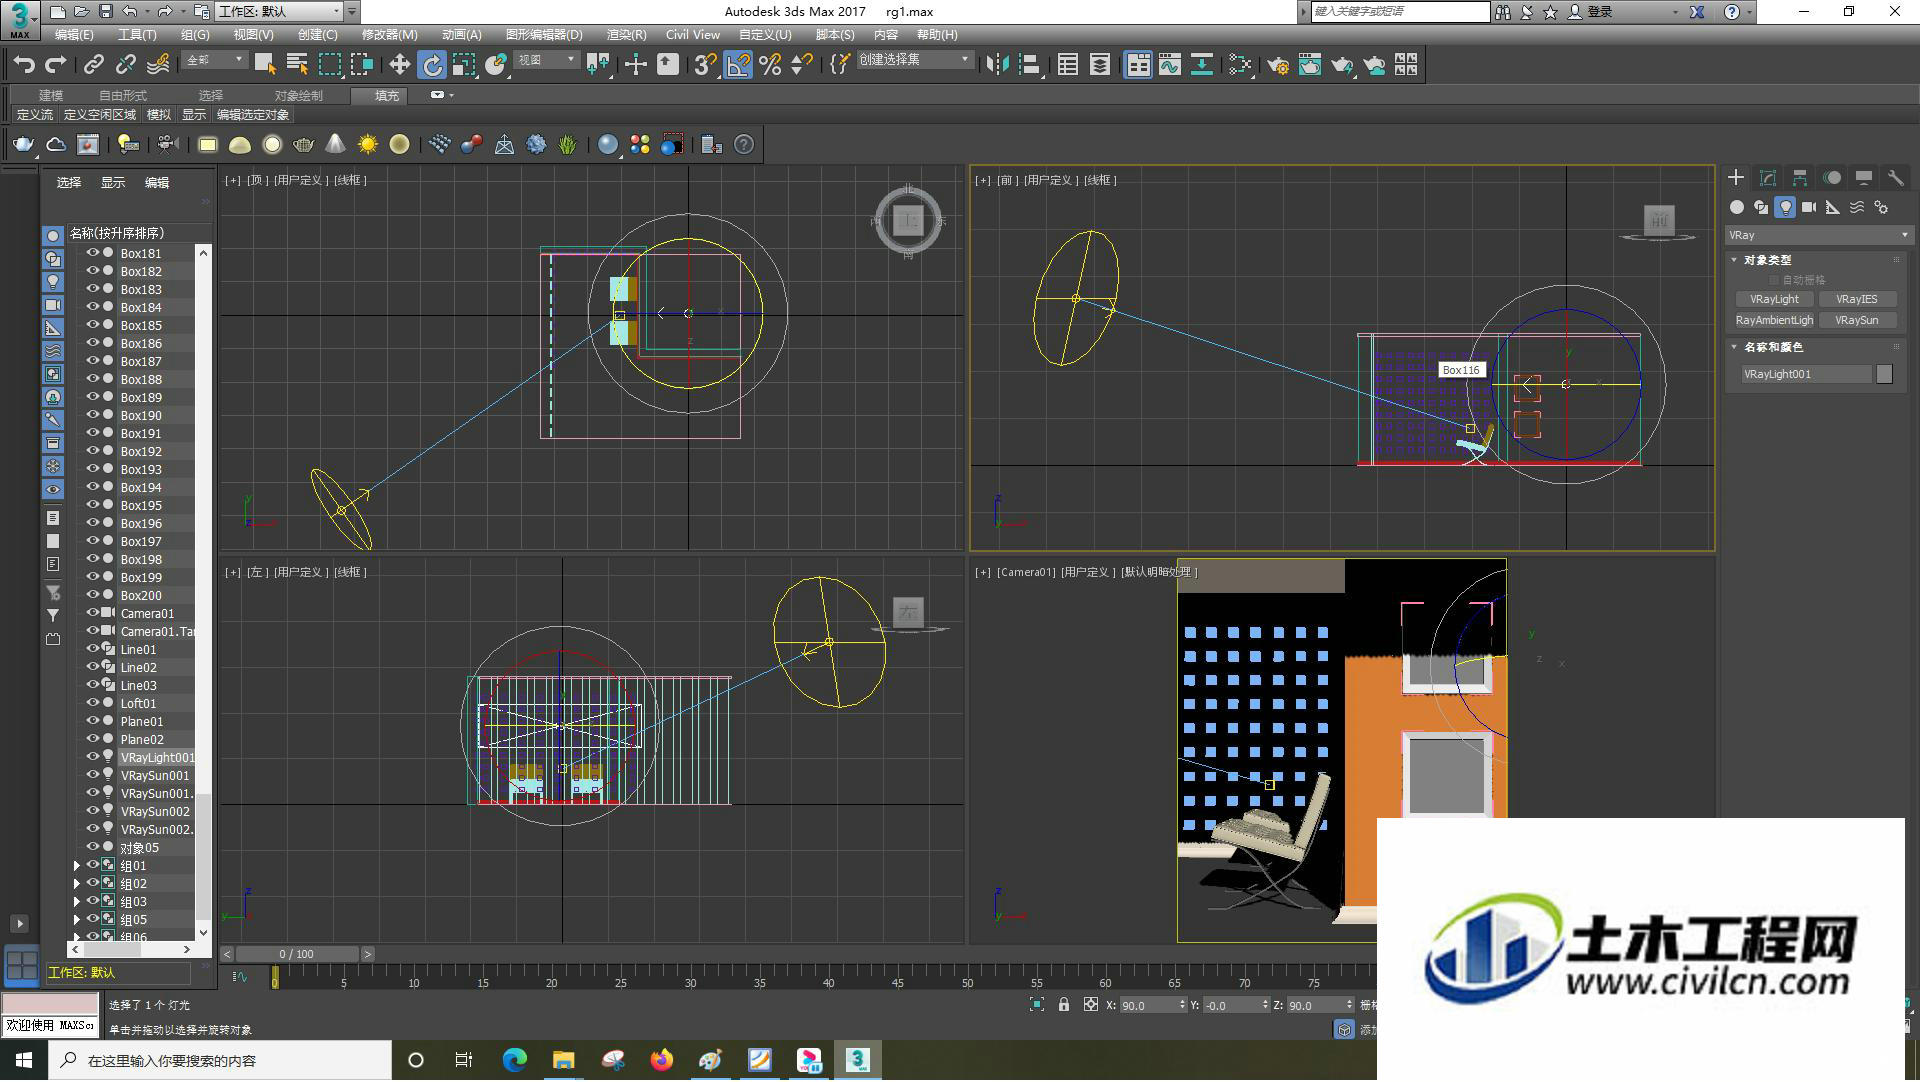
Task: Open the VRay light category dropdown
Action: coord(1819,235)
